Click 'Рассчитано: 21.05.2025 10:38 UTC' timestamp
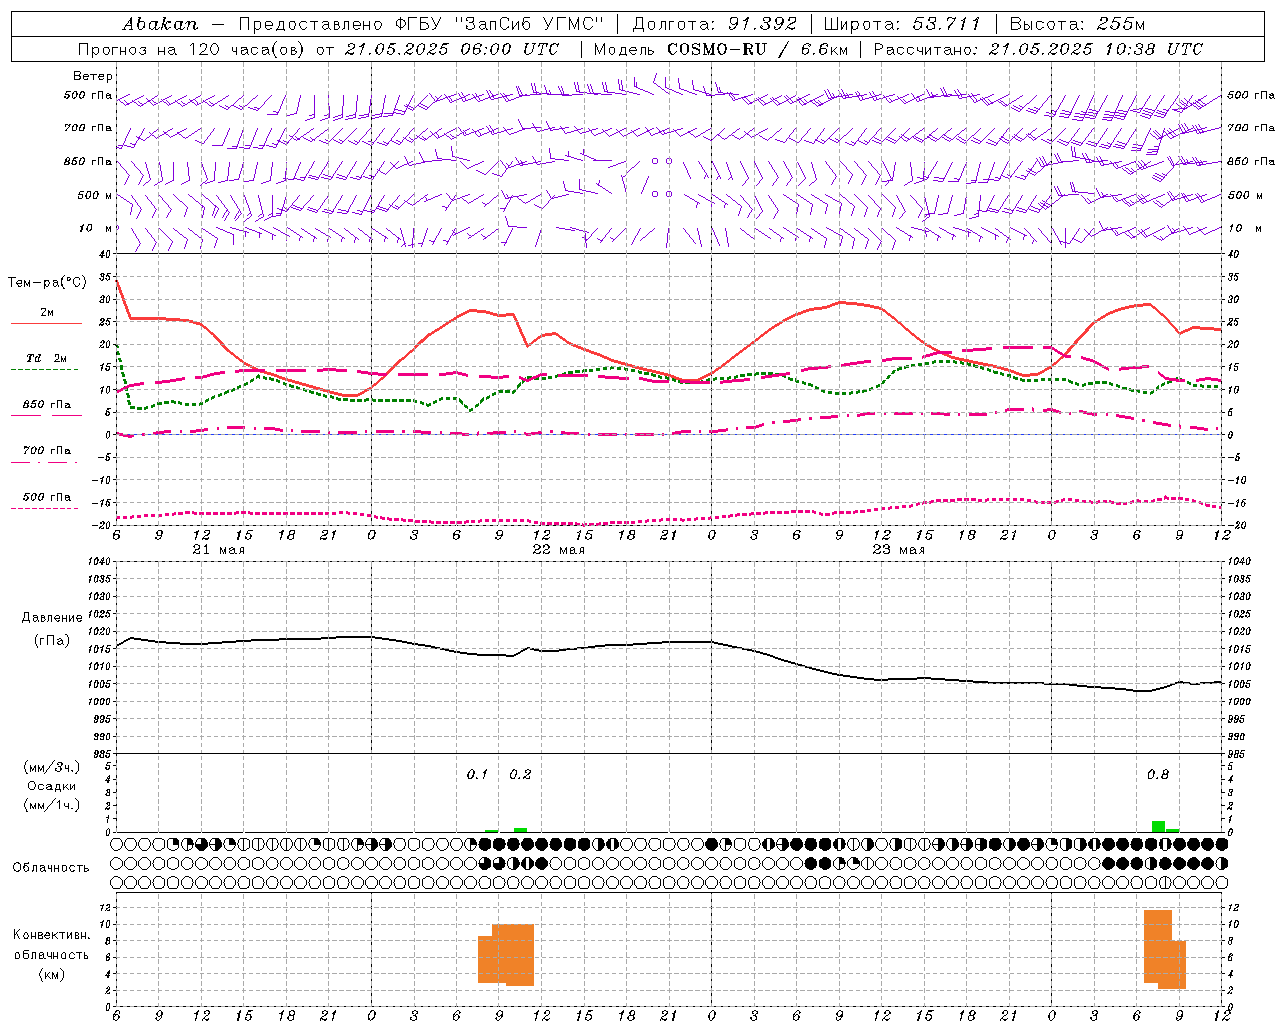The image size is (1280, 1024). [x=1038, y=49]
